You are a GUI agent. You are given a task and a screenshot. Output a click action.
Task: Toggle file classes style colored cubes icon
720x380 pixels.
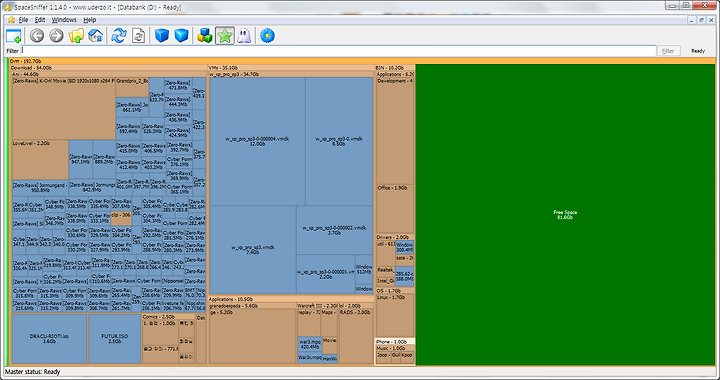click(205, 36)
